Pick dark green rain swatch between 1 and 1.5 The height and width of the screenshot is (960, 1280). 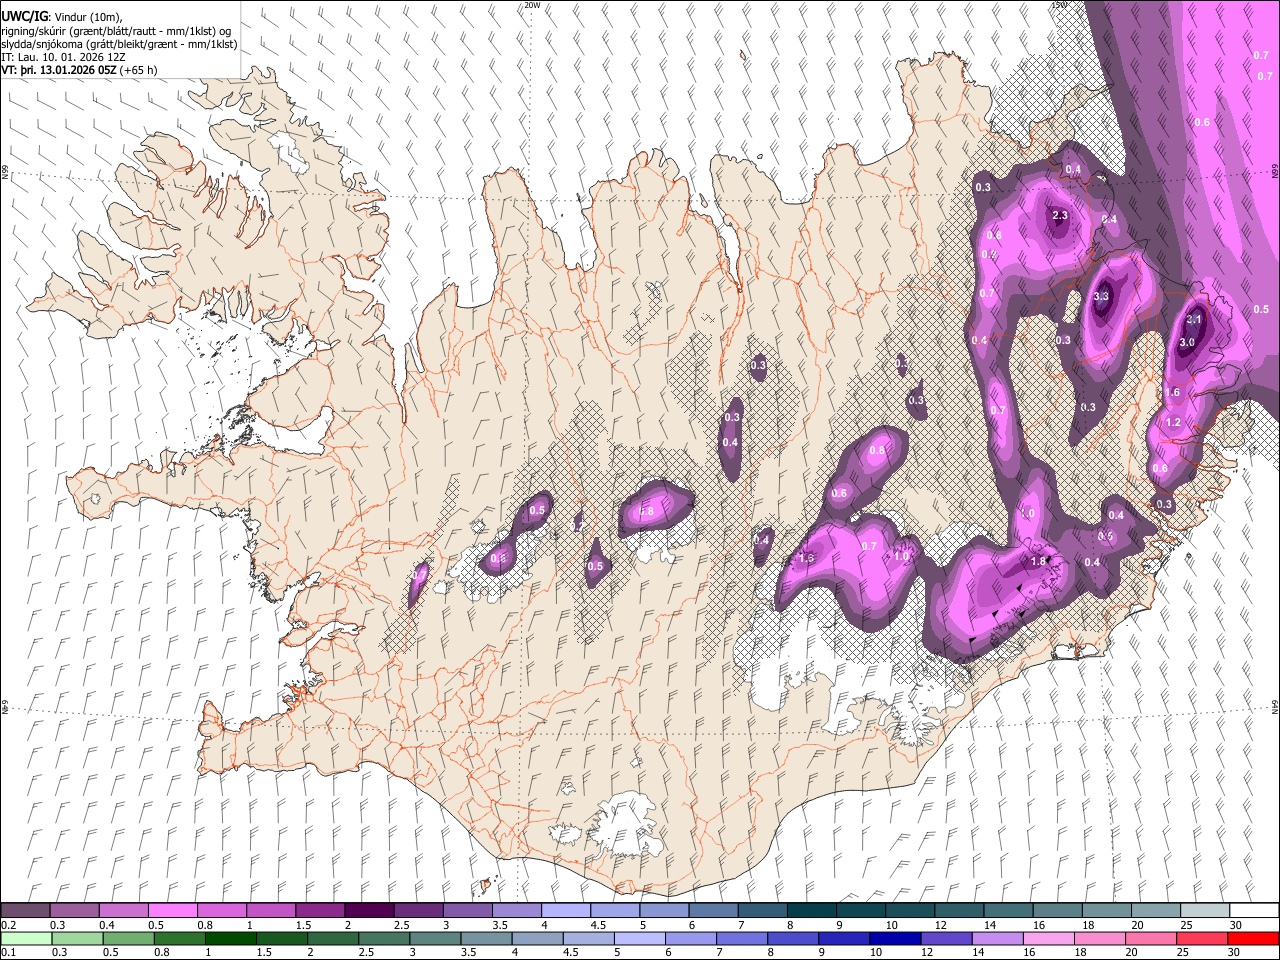click(230, 938)
